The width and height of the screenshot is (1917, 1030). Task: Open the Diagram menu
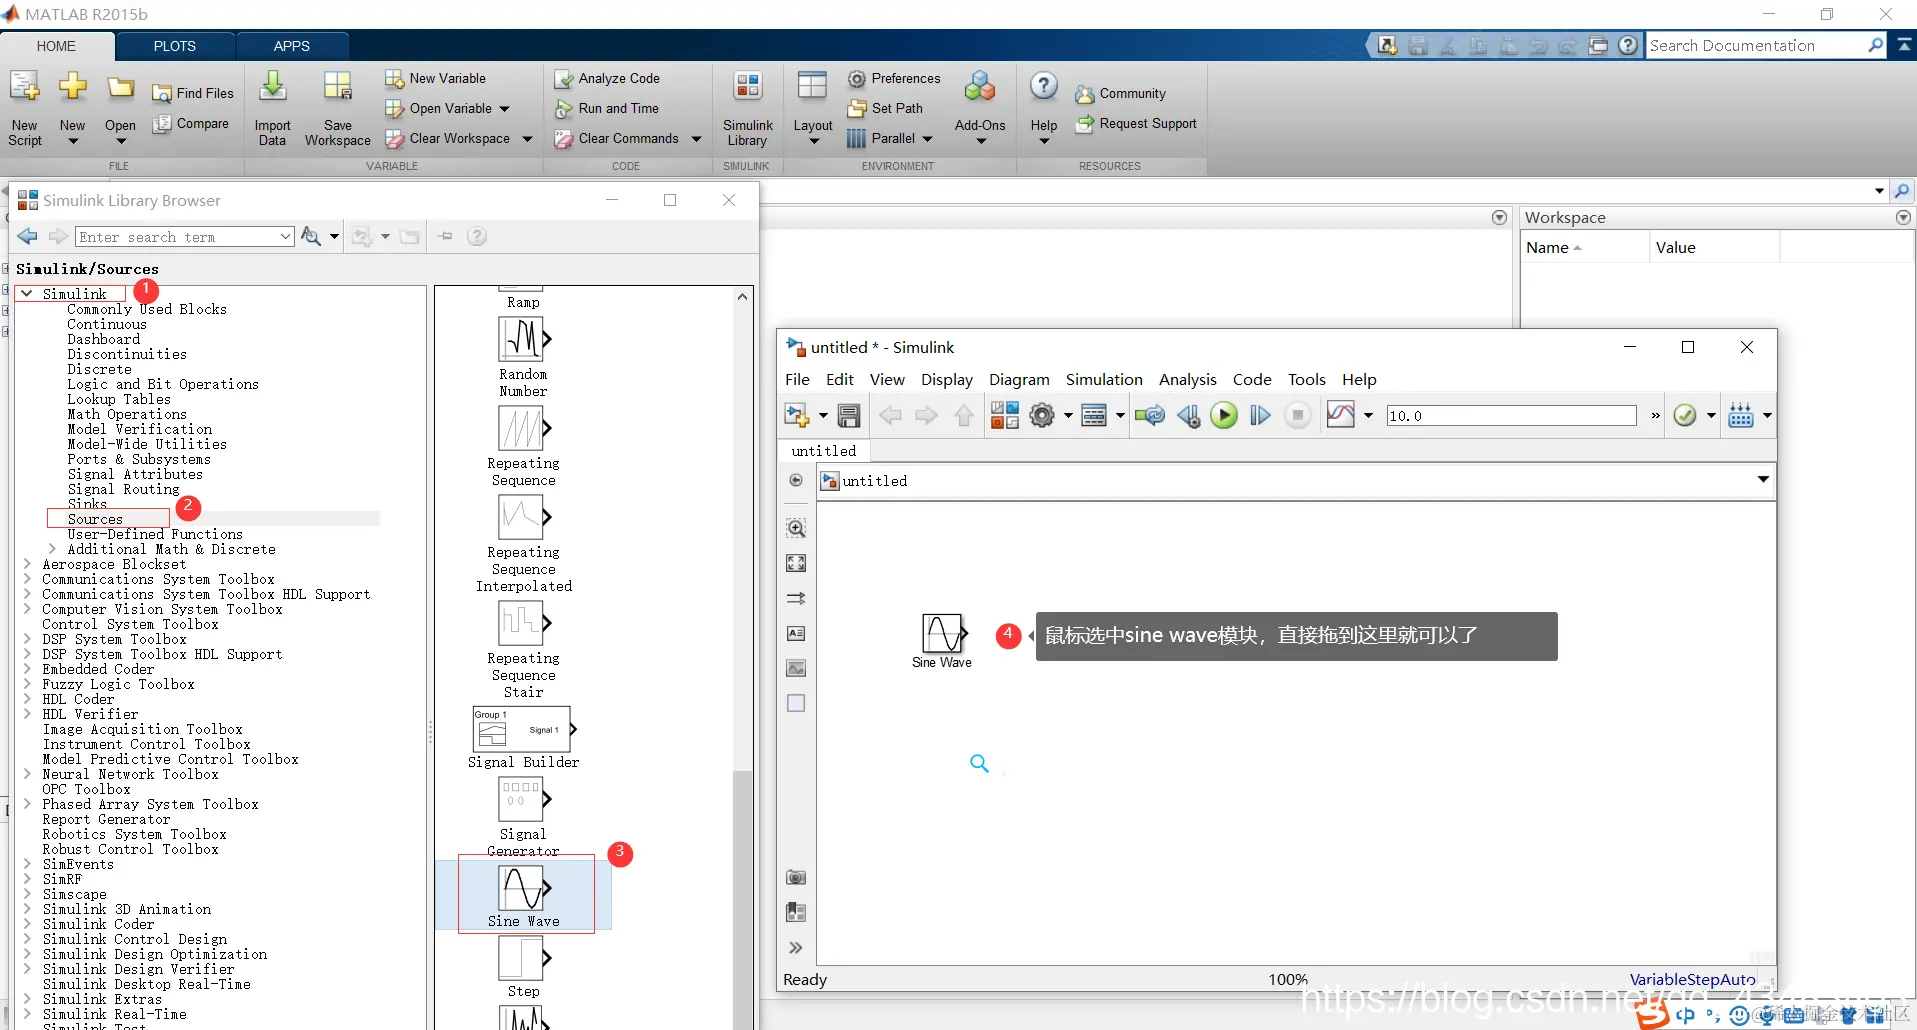coord(1019,379)
